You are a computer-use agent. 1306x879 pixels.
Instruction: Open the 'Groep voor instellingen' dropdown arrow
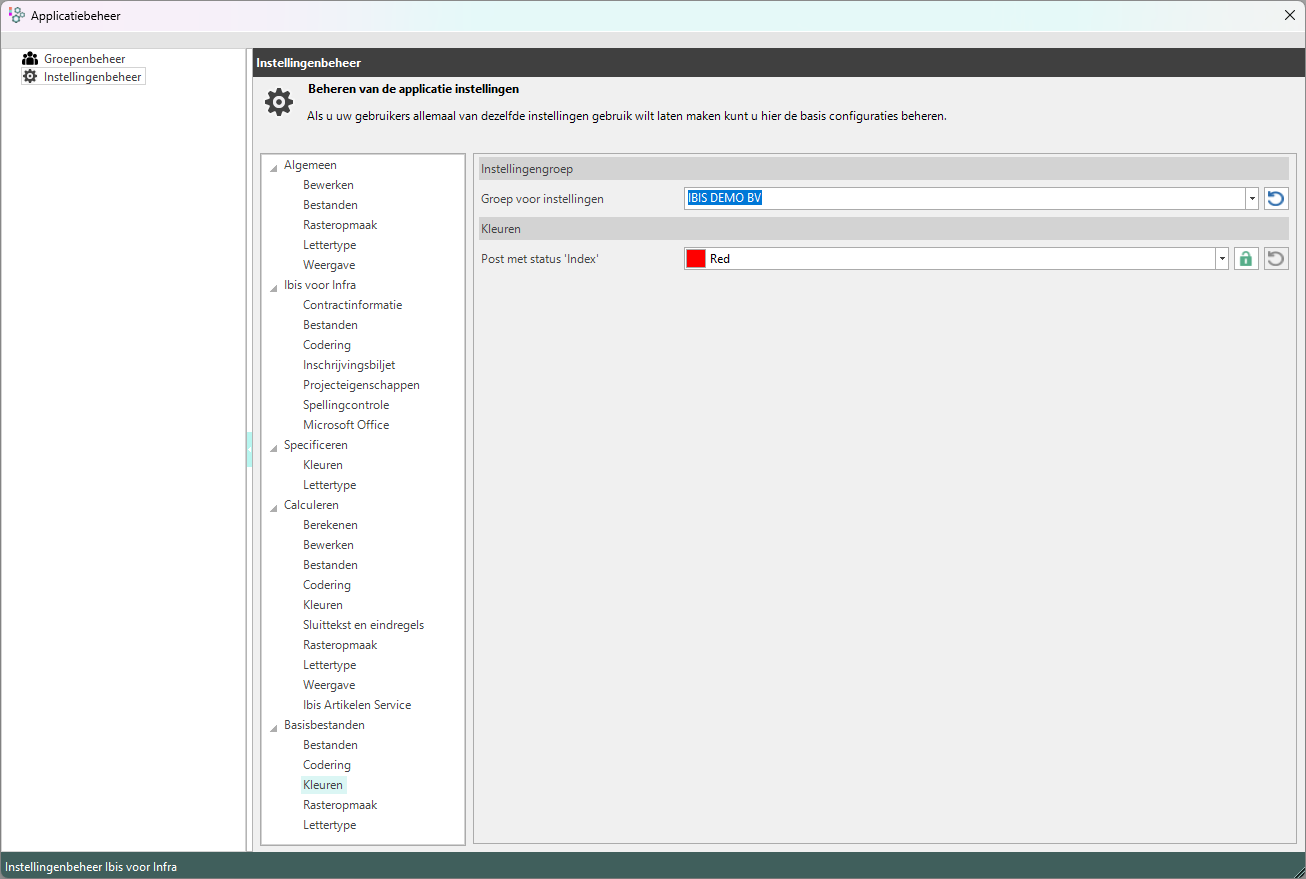pyautogui.click(x=1251, y=199)
